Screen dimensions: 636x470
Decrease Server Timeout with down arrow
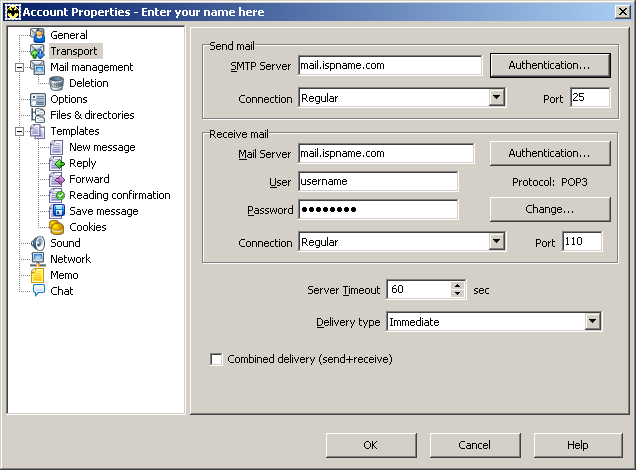[458, 294]
